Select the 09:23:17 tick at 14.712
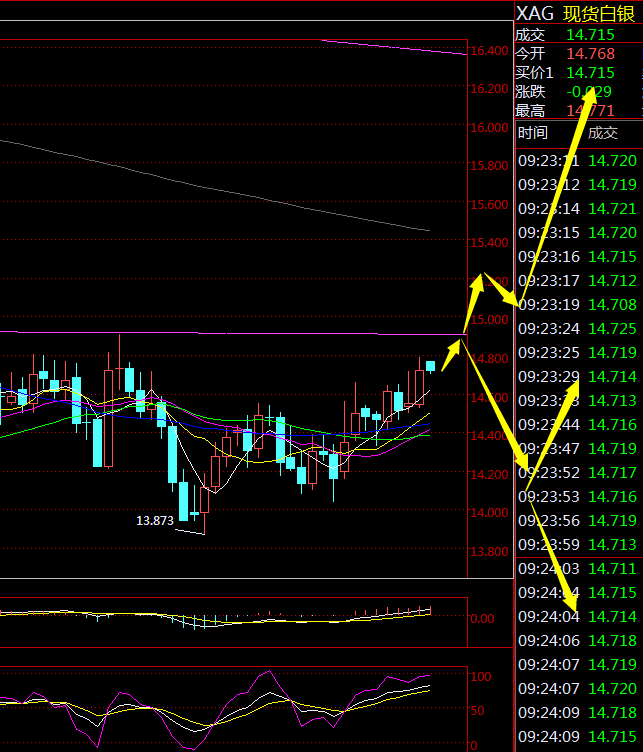Image resolution: width=643 pixels, height=752 pixels. pyautogui.click(x=577, y=281)
